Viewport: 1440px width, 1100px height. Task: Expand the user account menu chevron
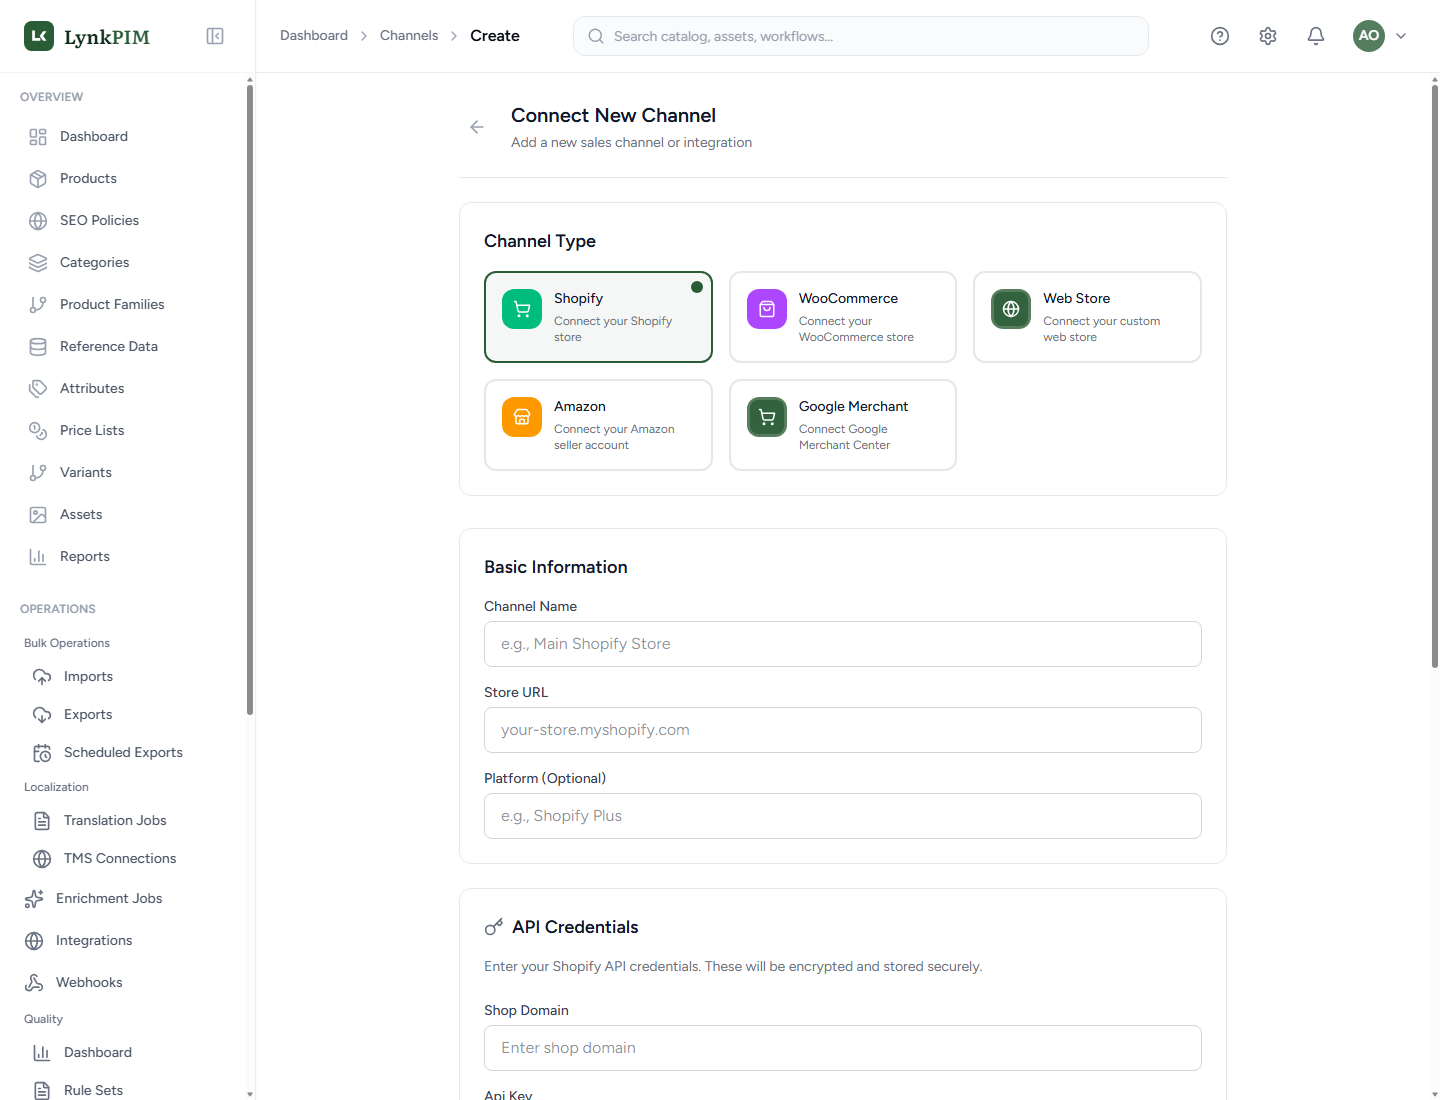pyautogui.click(x=1401, y=36)
